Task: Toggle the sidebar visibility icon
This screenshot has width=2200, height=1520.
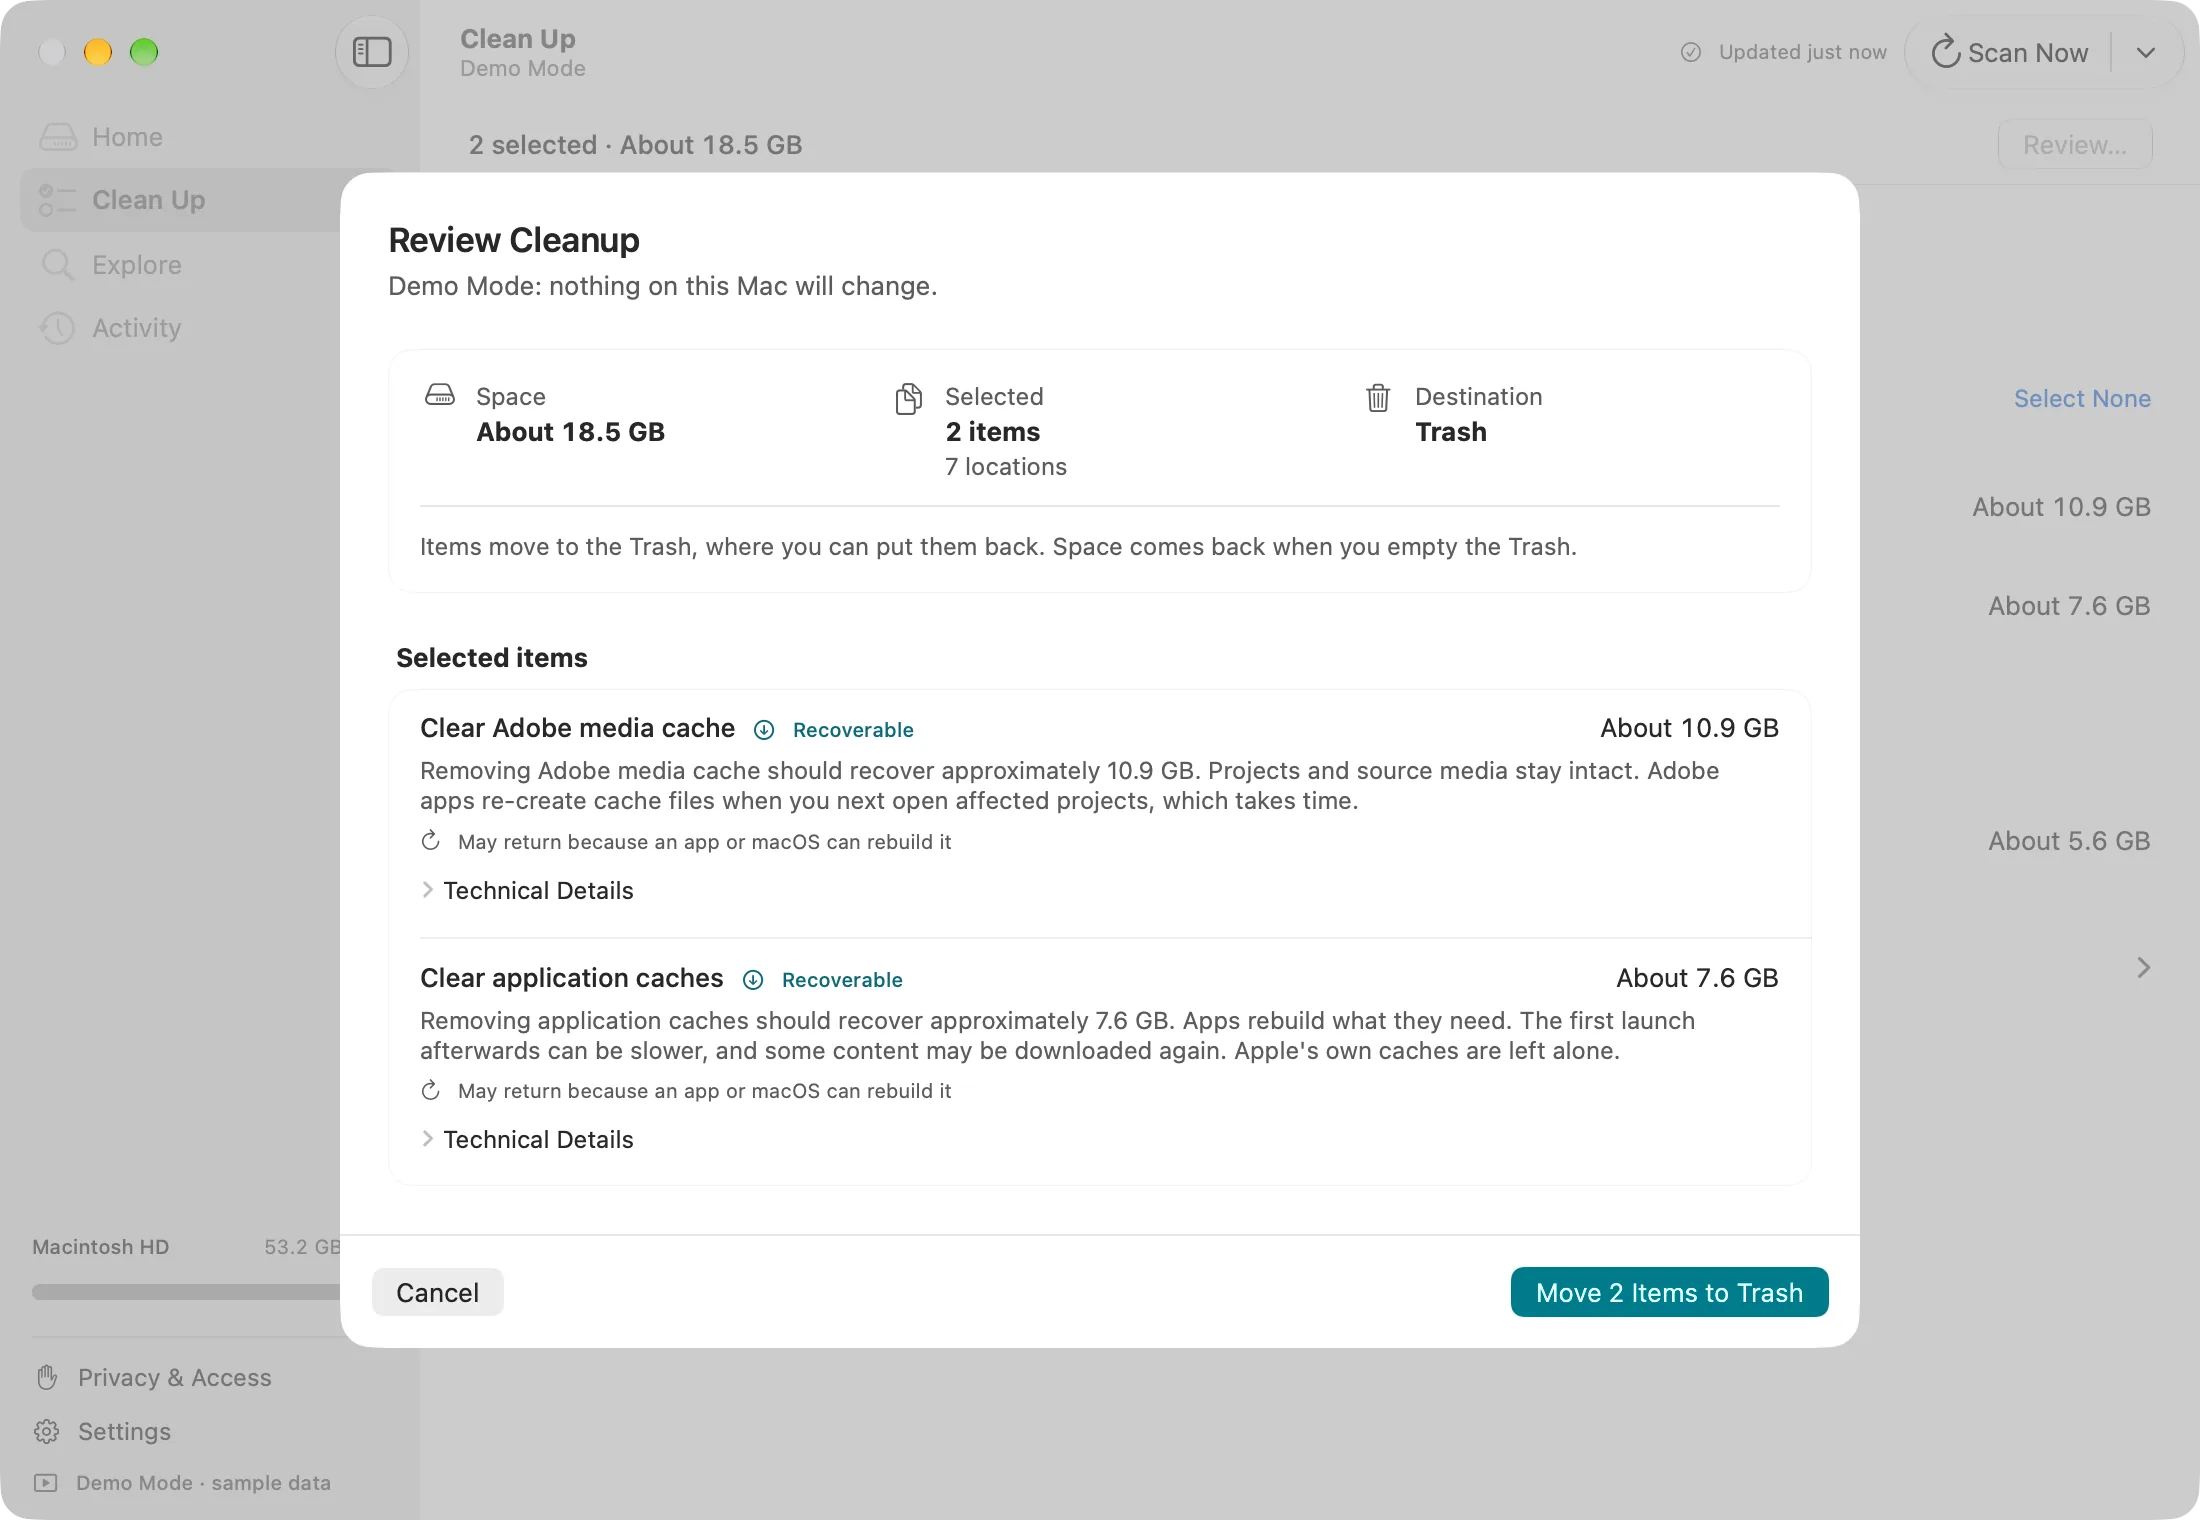Action: click(x=372, y=52)
